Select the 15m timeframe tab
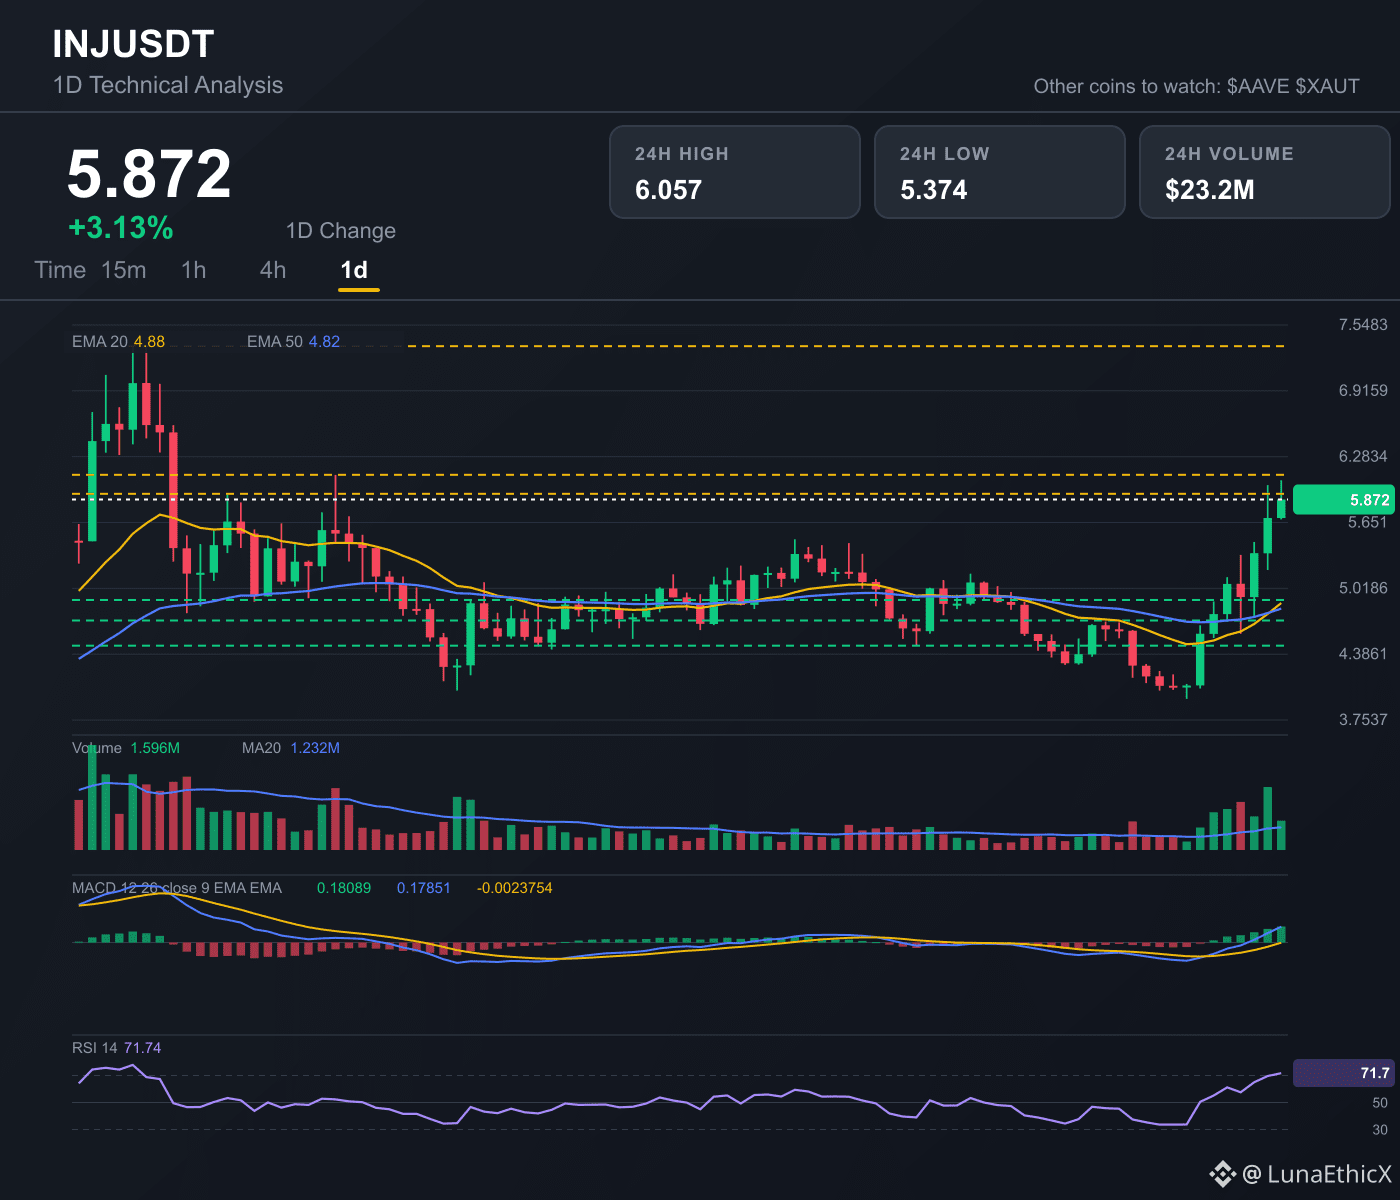 [x=124, y=270]
